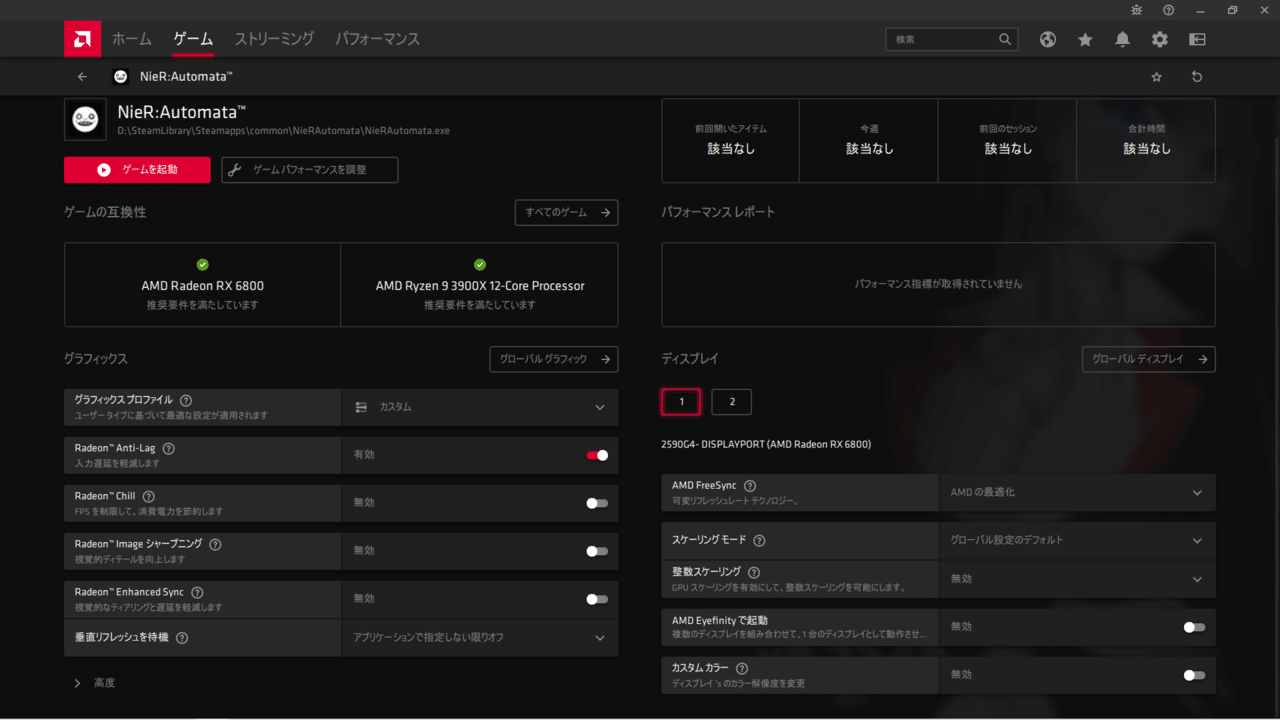
Task: Click the reset icon beside the game title
Action: coord(1196,76)
